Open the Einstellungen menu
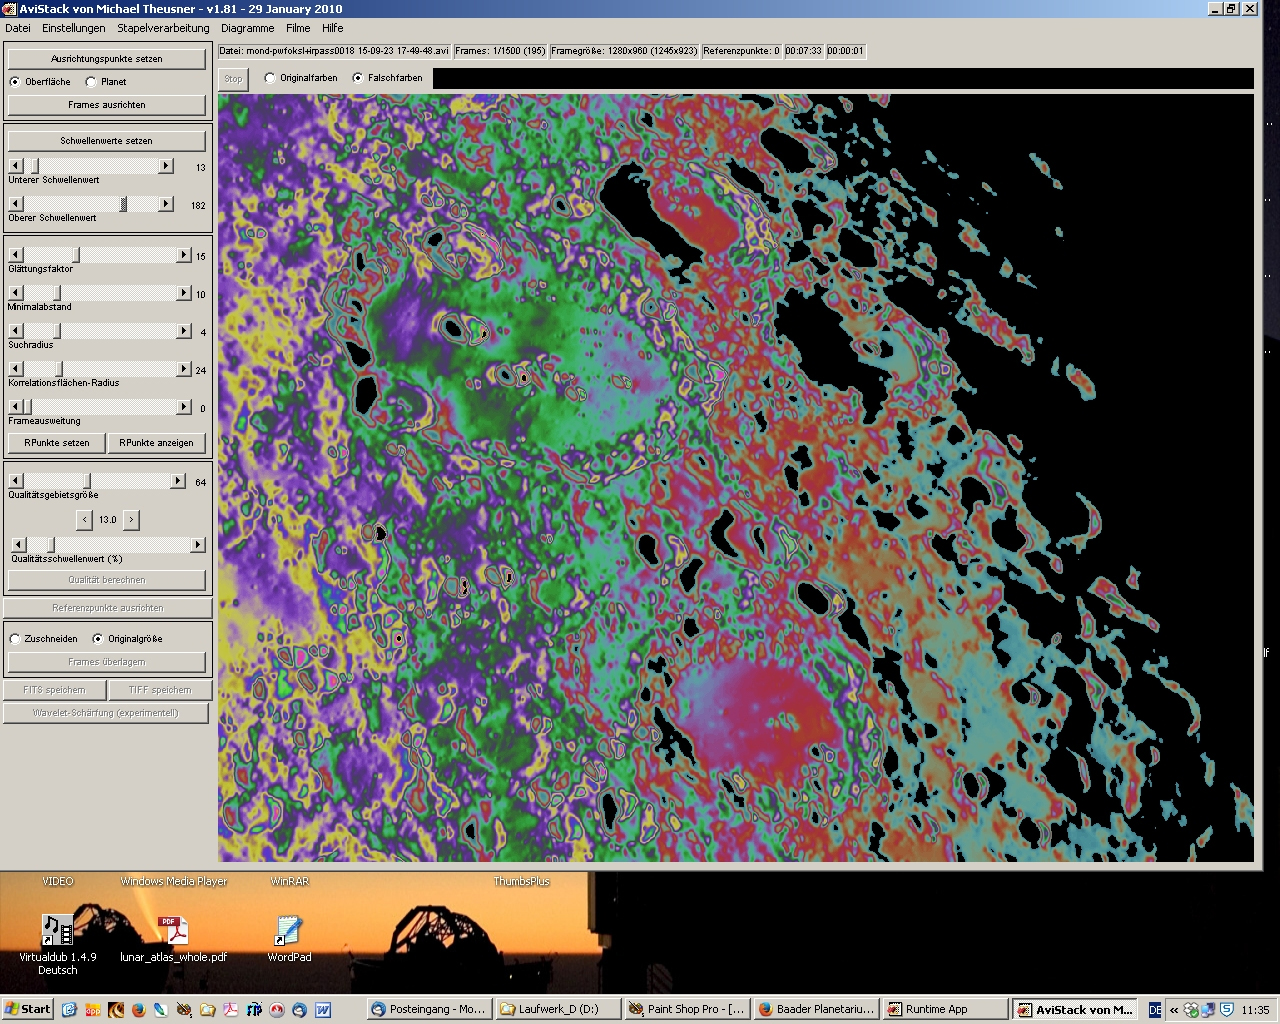This screenshot has height=1024, width=1280. (x=73, y=28)
